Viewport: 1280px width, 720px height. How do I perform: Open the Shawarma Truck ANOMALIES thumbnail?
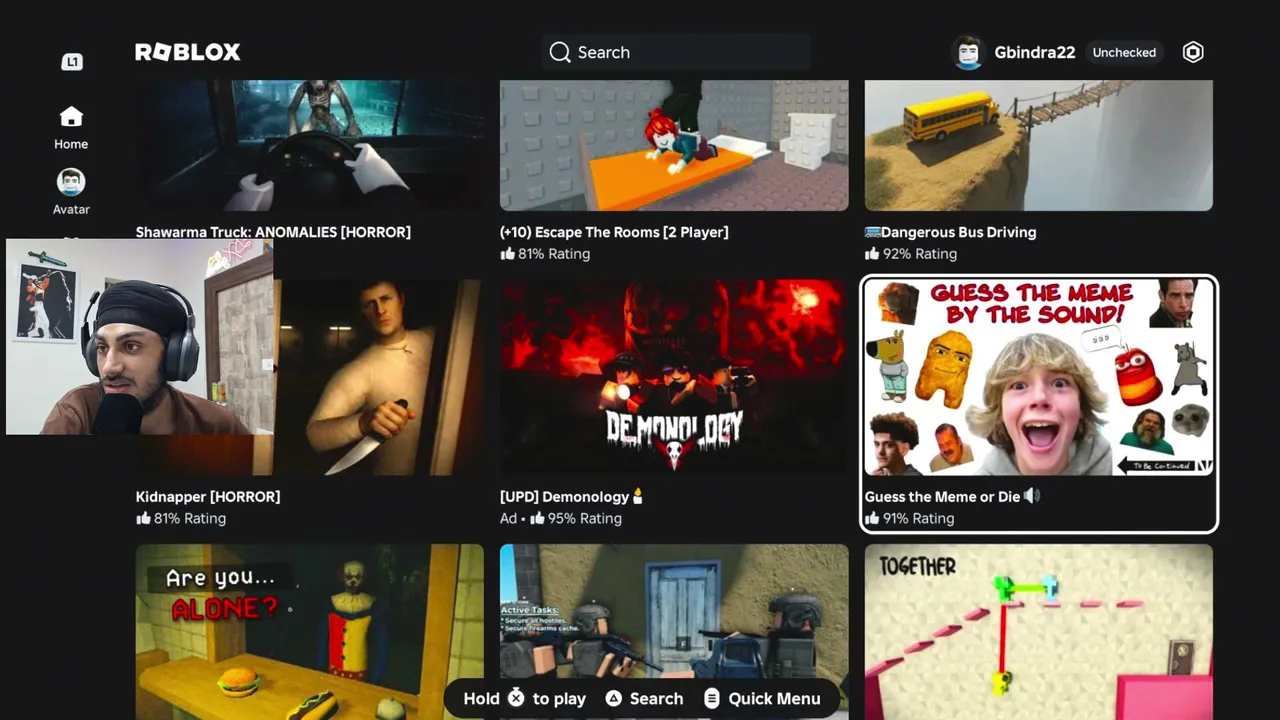coord(310,146)
